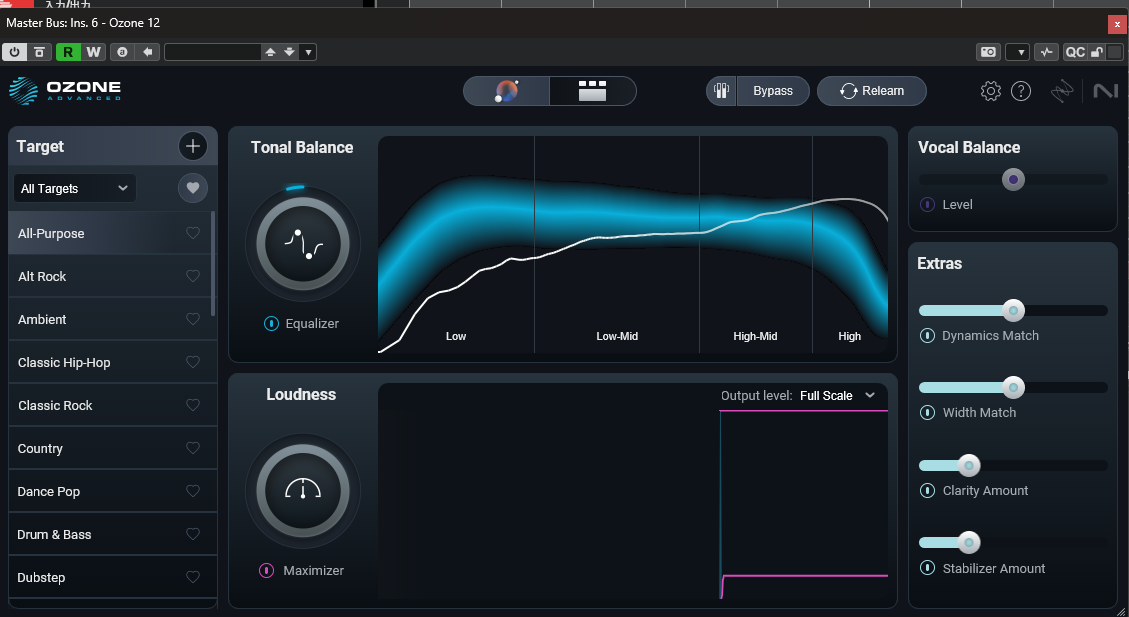Click the copy settings arrow icon
Screen dimensions: 1129x617
click(x=148, y=52)
